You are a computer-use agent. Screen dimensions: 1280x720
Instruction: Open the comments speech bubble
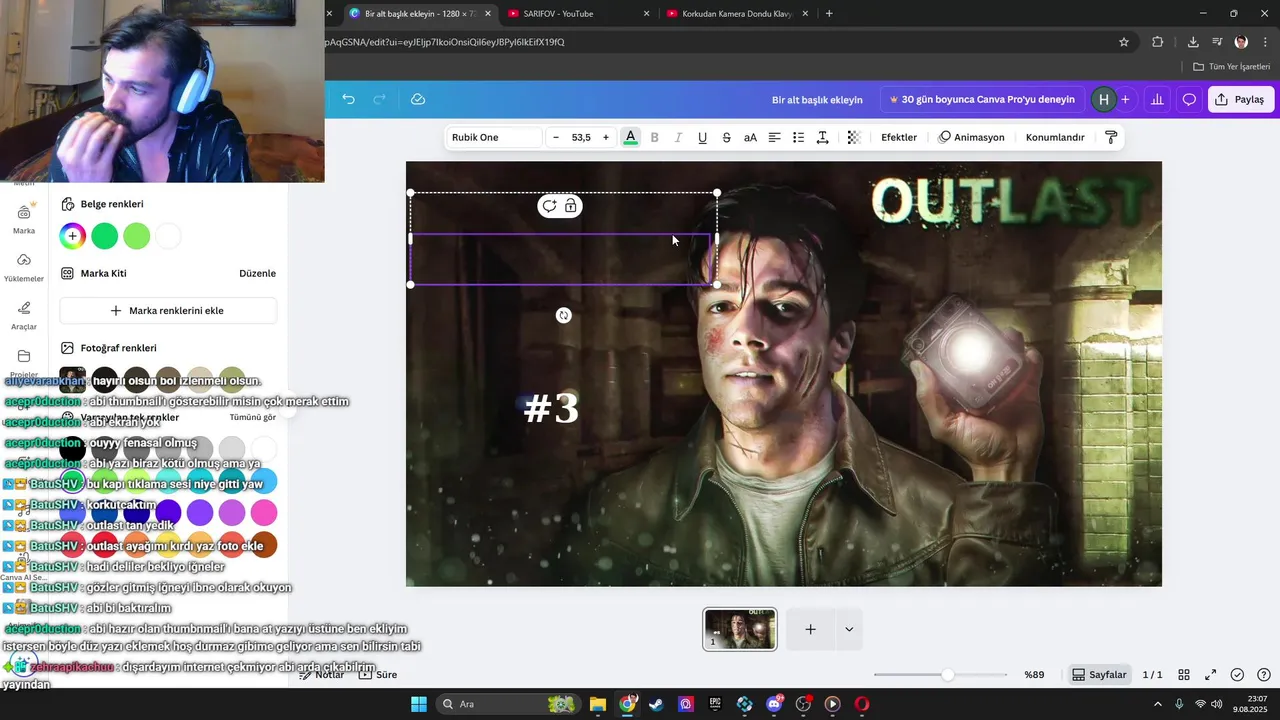click(1189, 99)
